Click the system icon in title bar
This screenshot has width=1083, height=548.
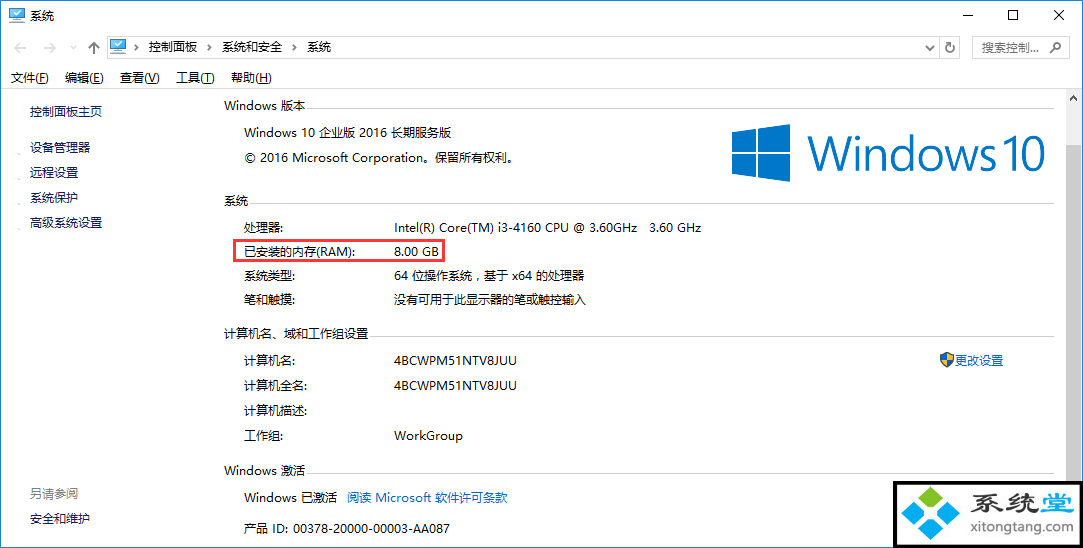click(17, 15)
